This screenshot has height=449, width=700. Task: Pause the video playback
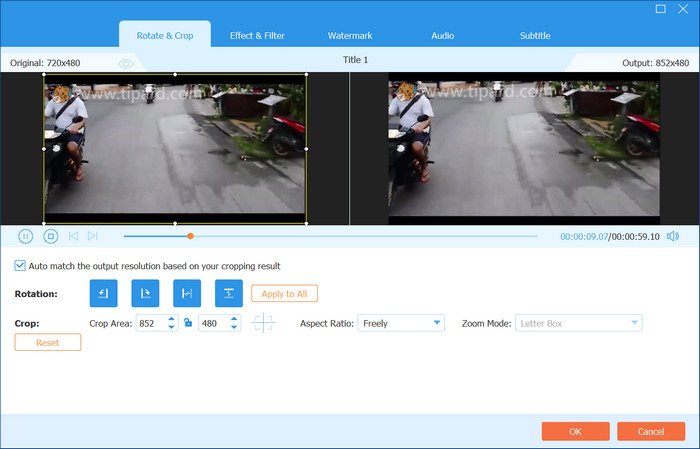tap(25, 236)
